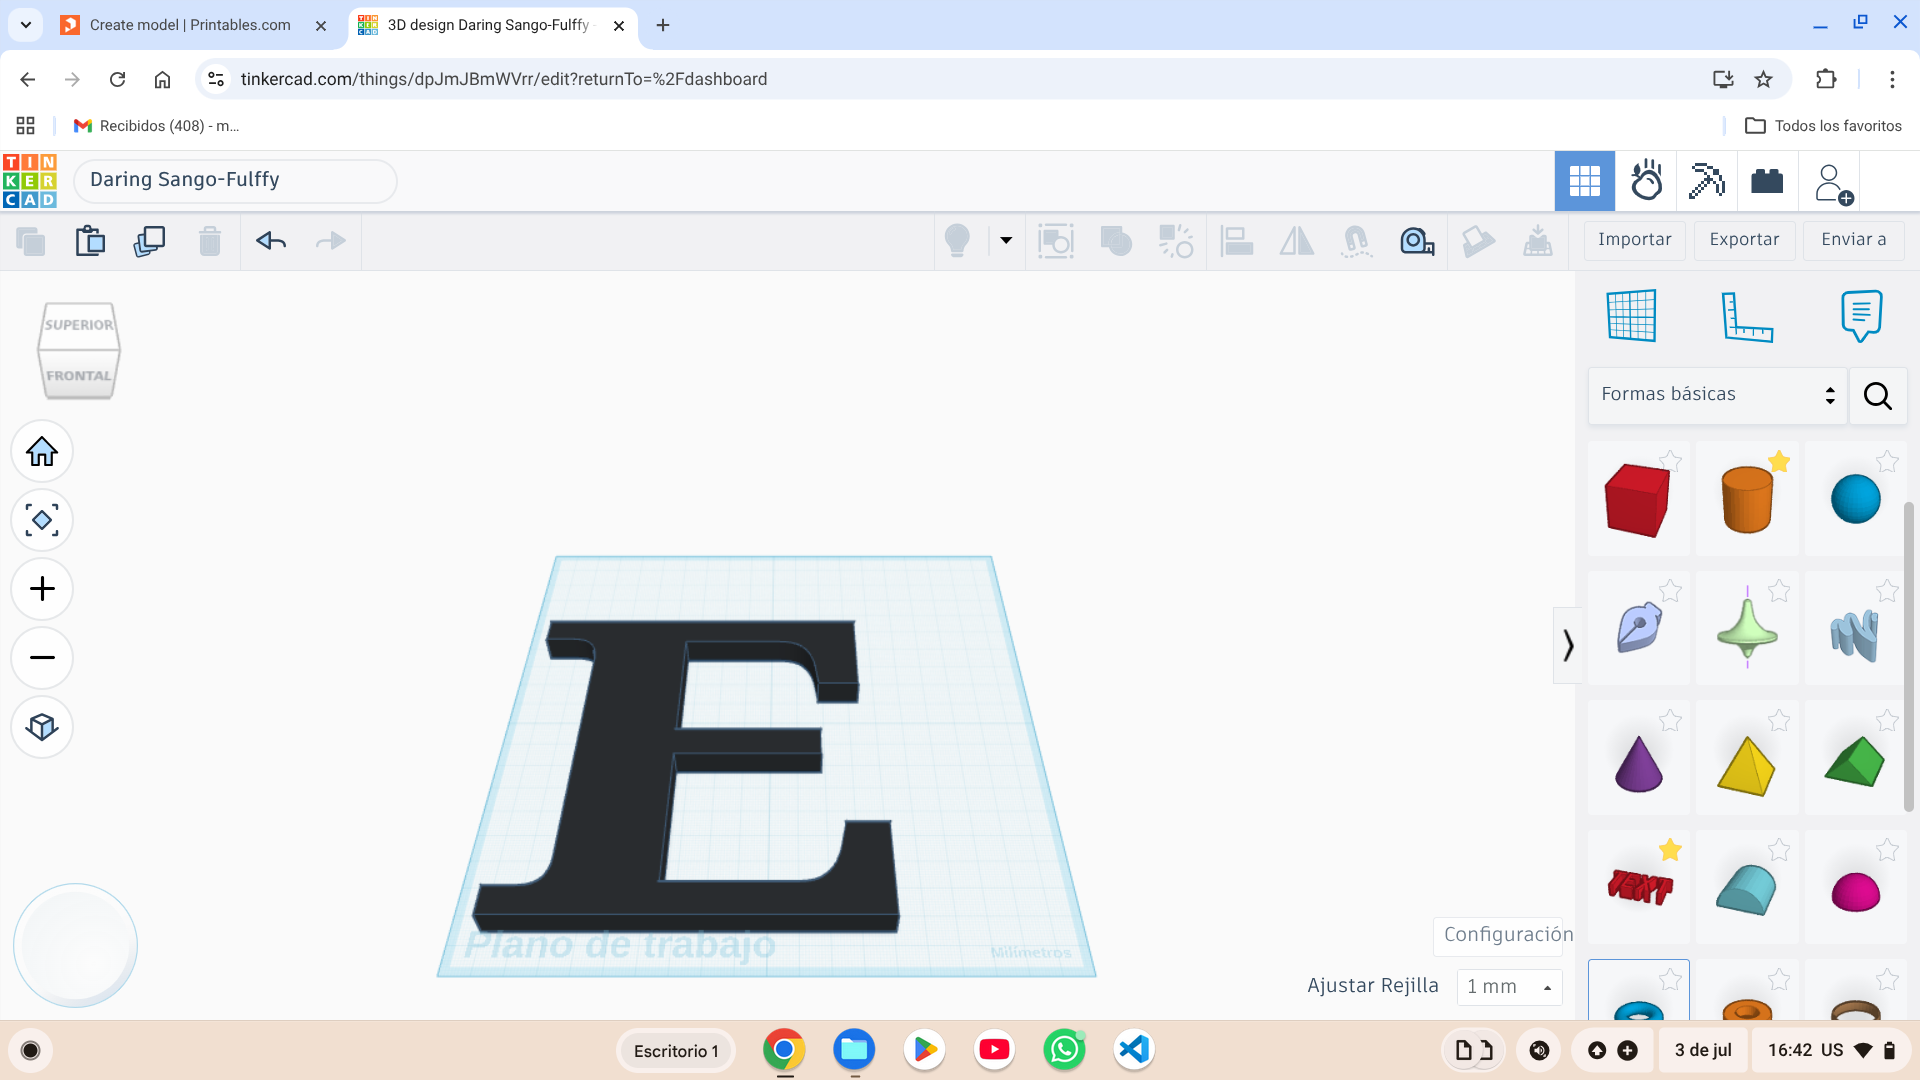Select the blue sphere shape
This screenshot has width=1920, height=1080.
point(1855,499)
